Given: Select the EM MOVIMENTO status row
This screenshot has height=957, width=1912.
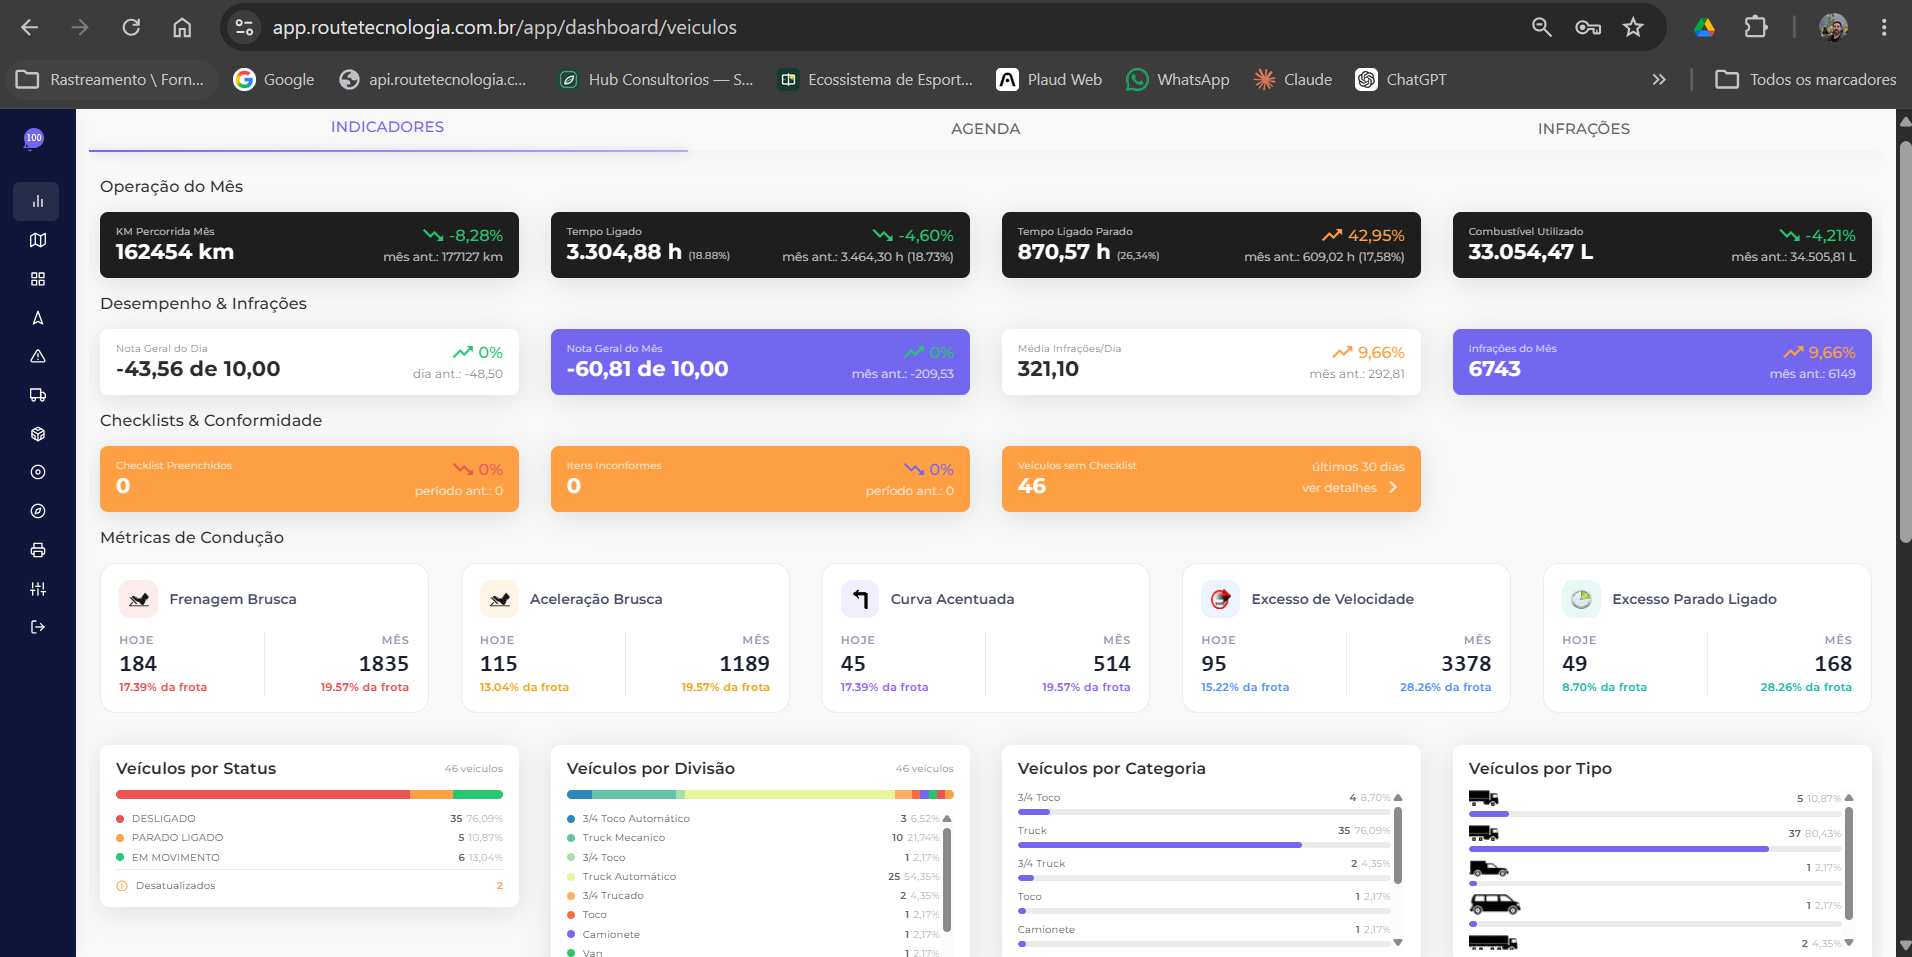Looking at the screenshot, I should tap(309, 858).
